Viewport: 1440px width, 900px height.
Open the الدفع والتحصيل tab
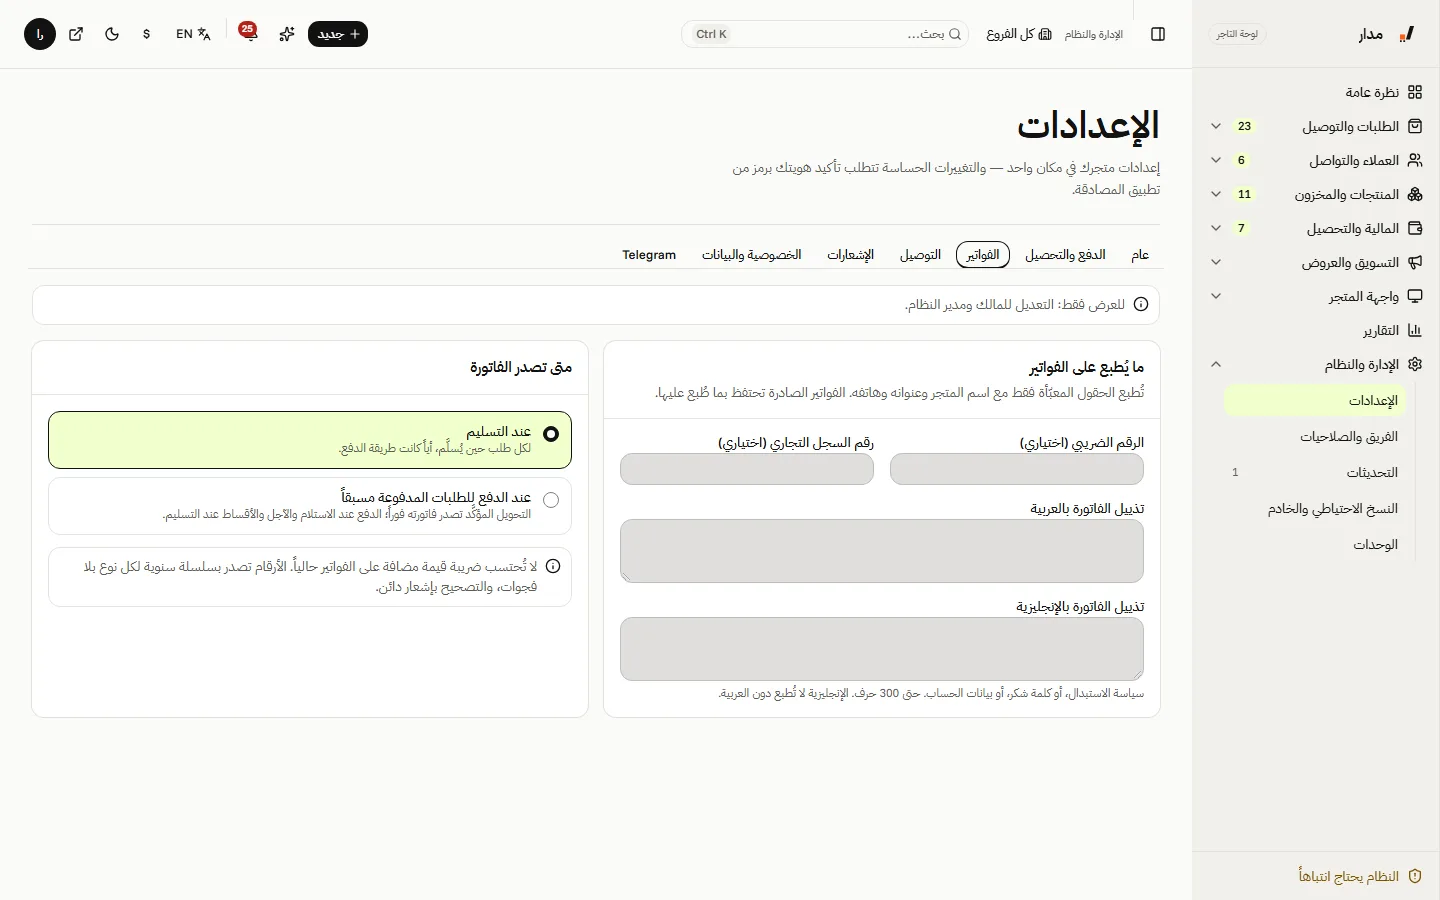[x=1065, y=255]
